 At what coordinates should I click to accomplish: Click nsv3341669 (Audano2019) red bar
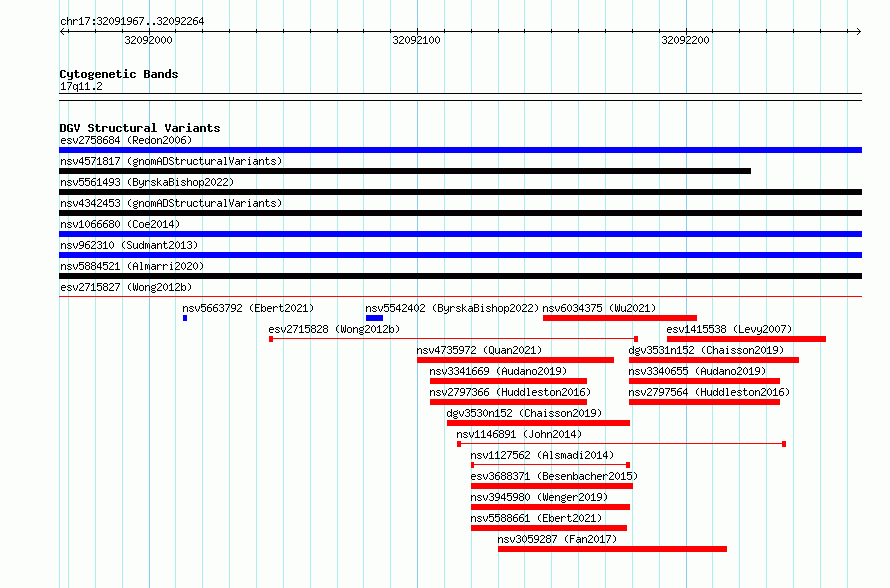(509, 381)
